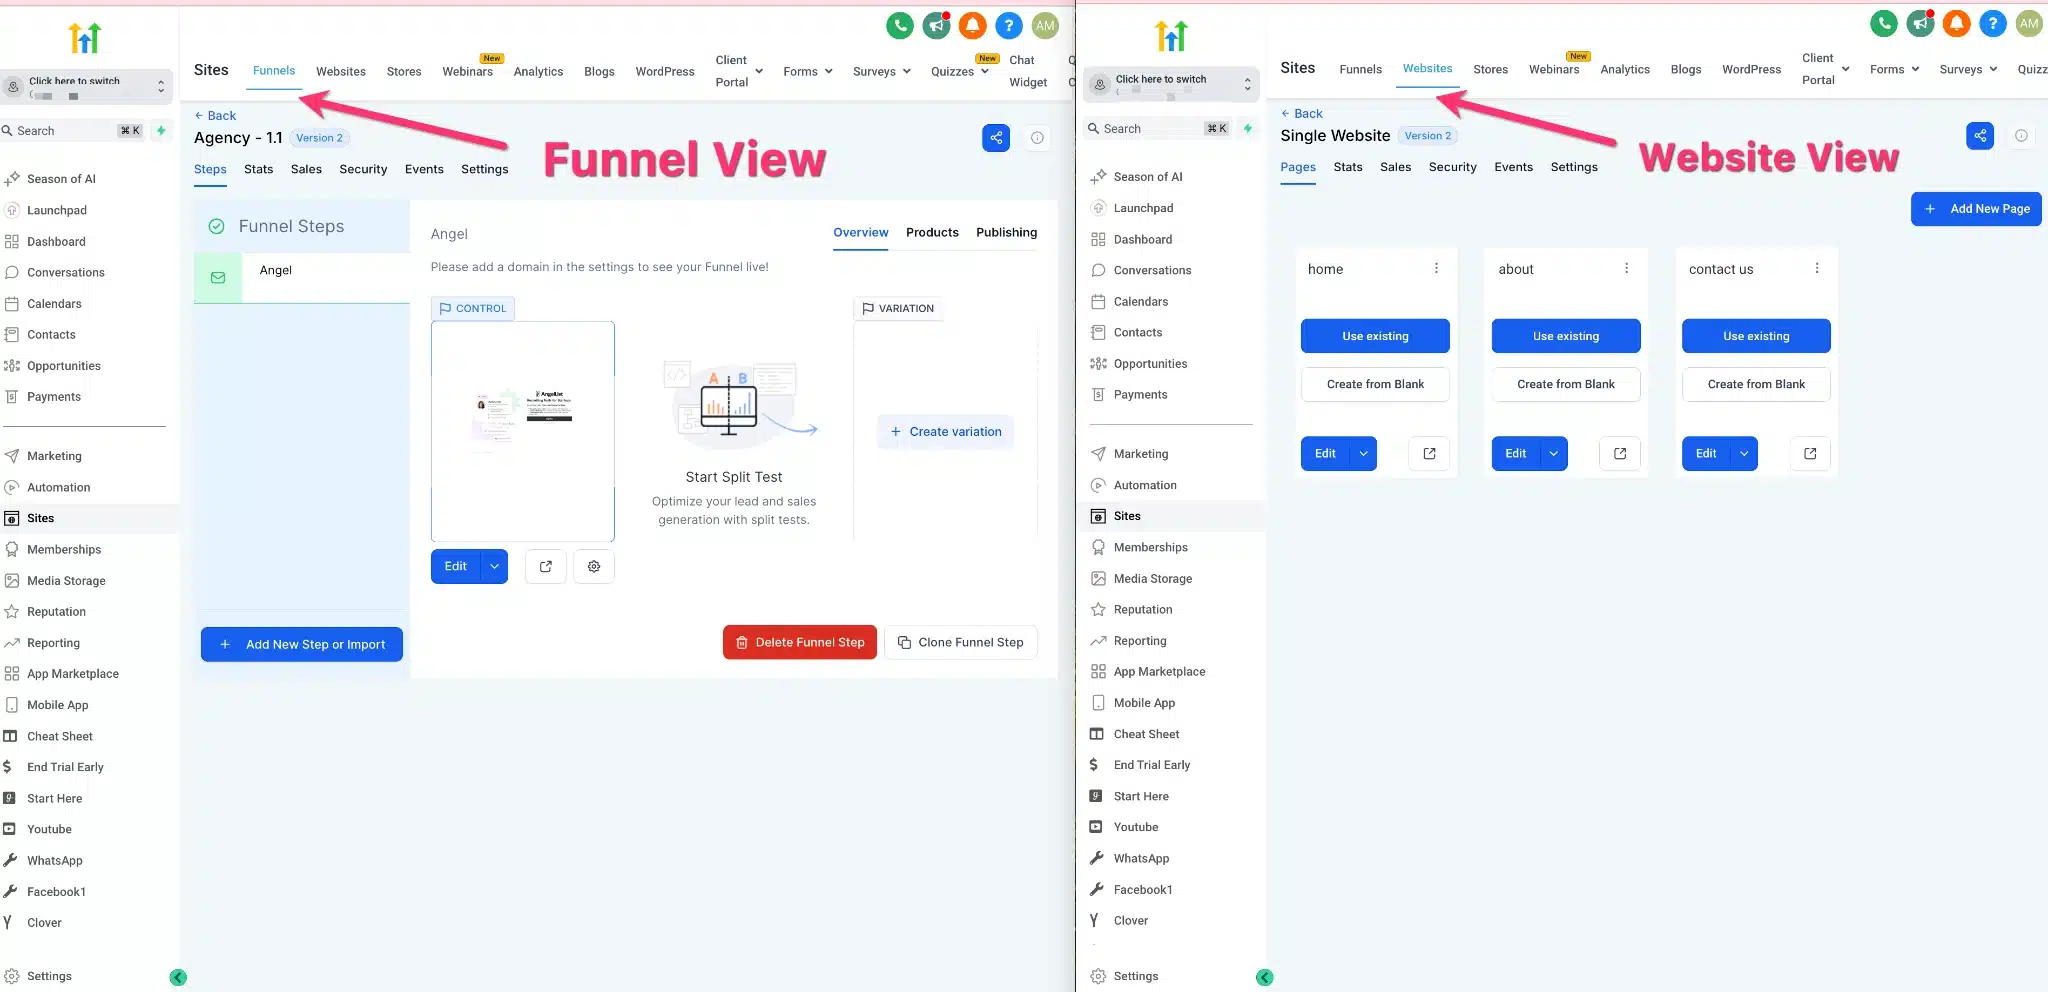The width and height of the screenshot is (2048, 992).
Task: Collapse the sidebar with green arrow in Website View
Action: 1264,977
